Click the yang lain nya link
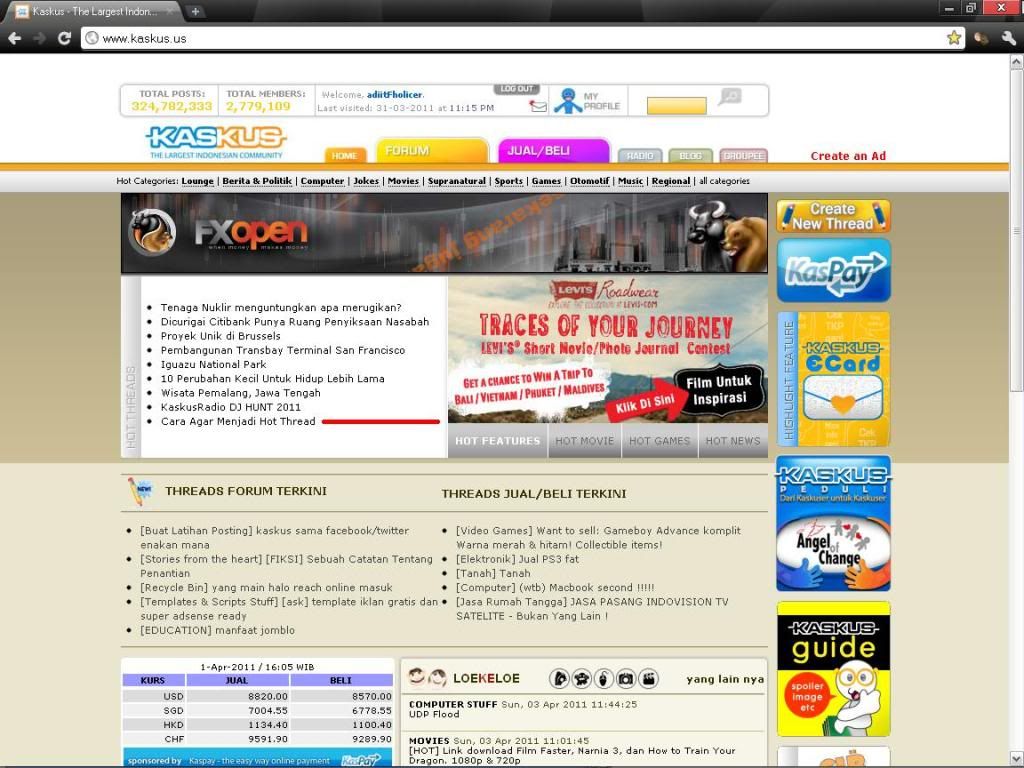Image resolution: width=1024 pixels, height=768 pixels. 725,679
